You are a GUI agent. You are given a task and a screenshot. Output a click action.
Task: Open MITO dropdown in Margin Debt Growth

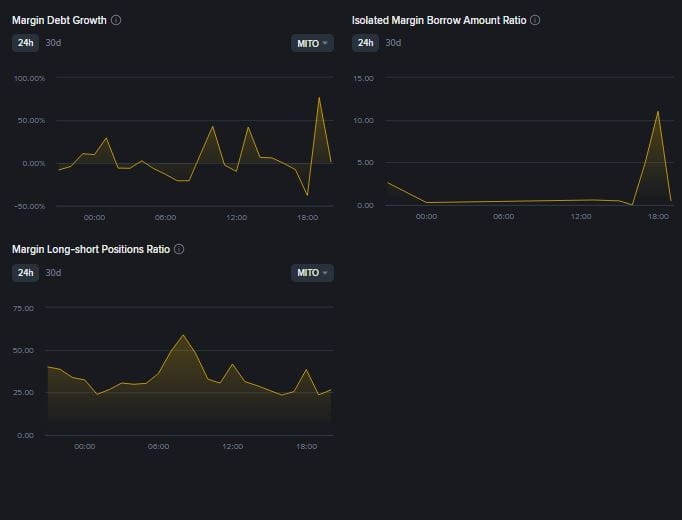click(x=312, y=43)
